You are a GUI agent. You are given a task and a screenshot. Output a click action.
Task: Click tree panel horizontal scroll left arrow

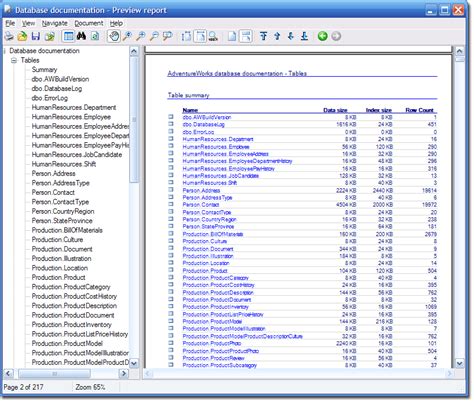coord(8,374)
